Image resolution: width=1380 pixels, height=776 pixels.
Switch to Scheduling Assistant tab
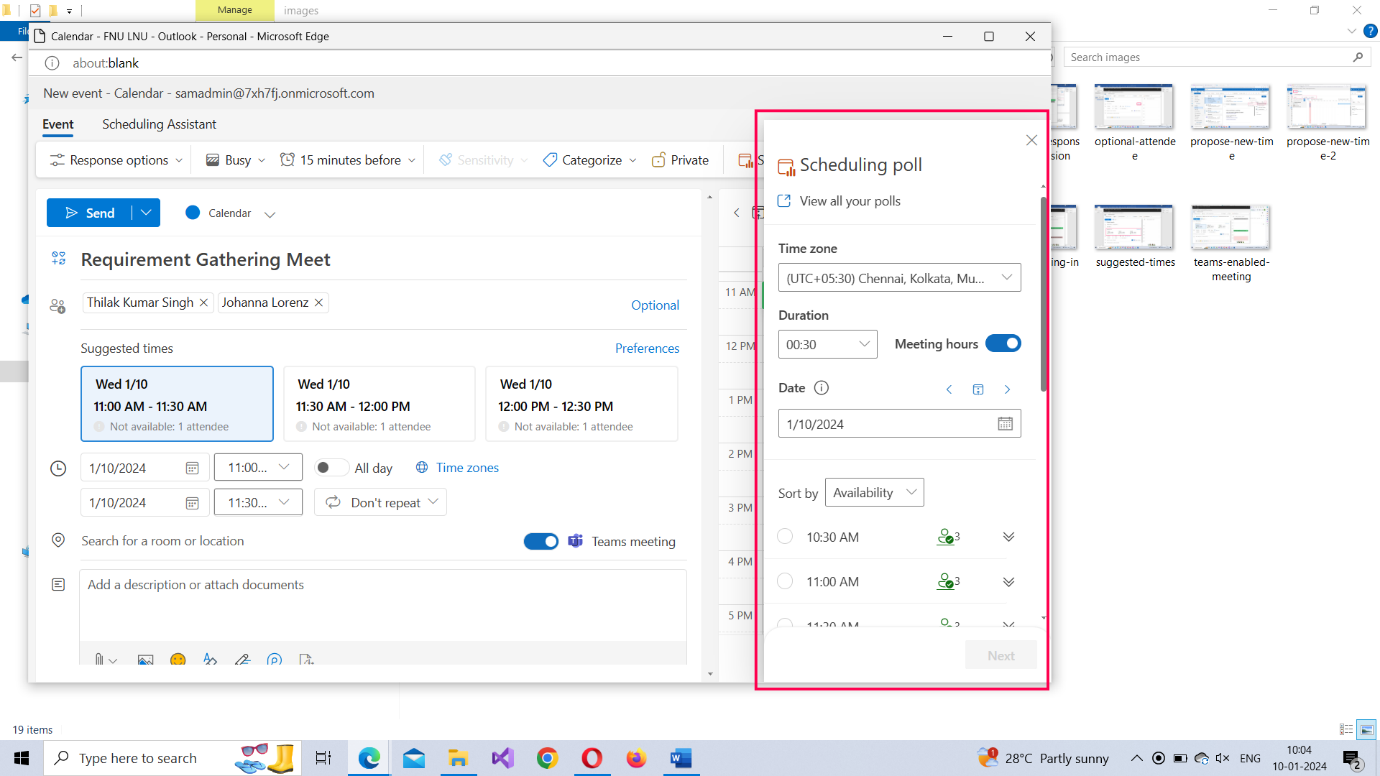coord(159,125)
